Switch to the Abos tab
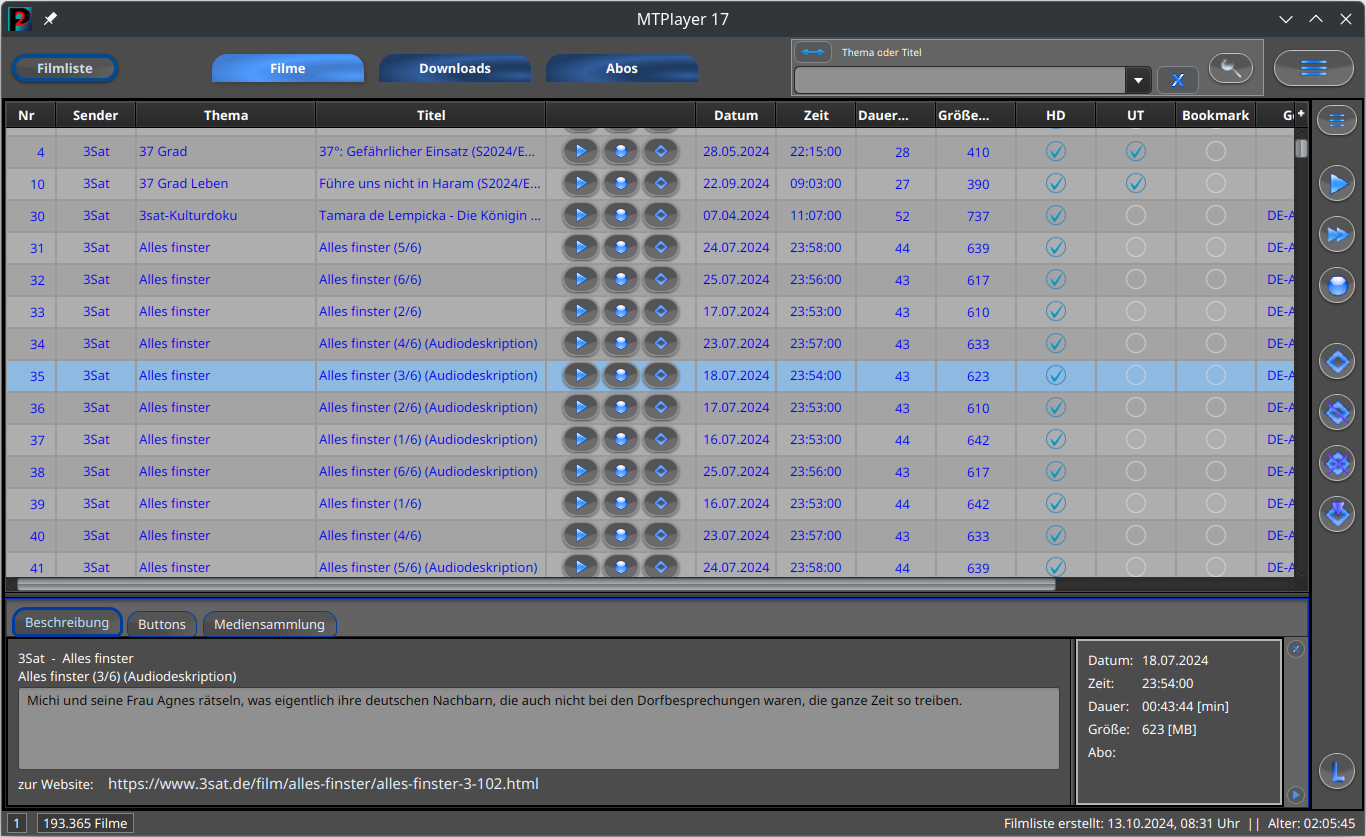This screenshot has height=837, width=1366. click(x=622, y=69)
